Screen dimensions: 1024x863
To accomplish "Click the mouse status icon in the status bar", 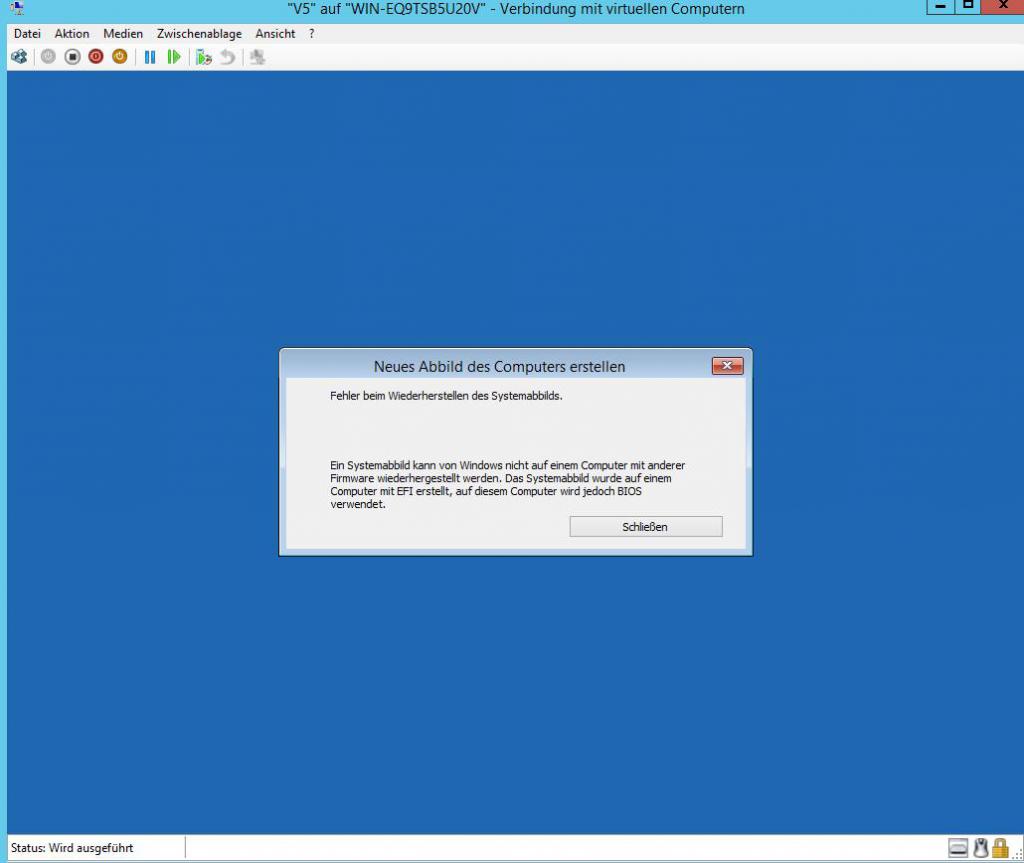I will (x=980, y=848).
